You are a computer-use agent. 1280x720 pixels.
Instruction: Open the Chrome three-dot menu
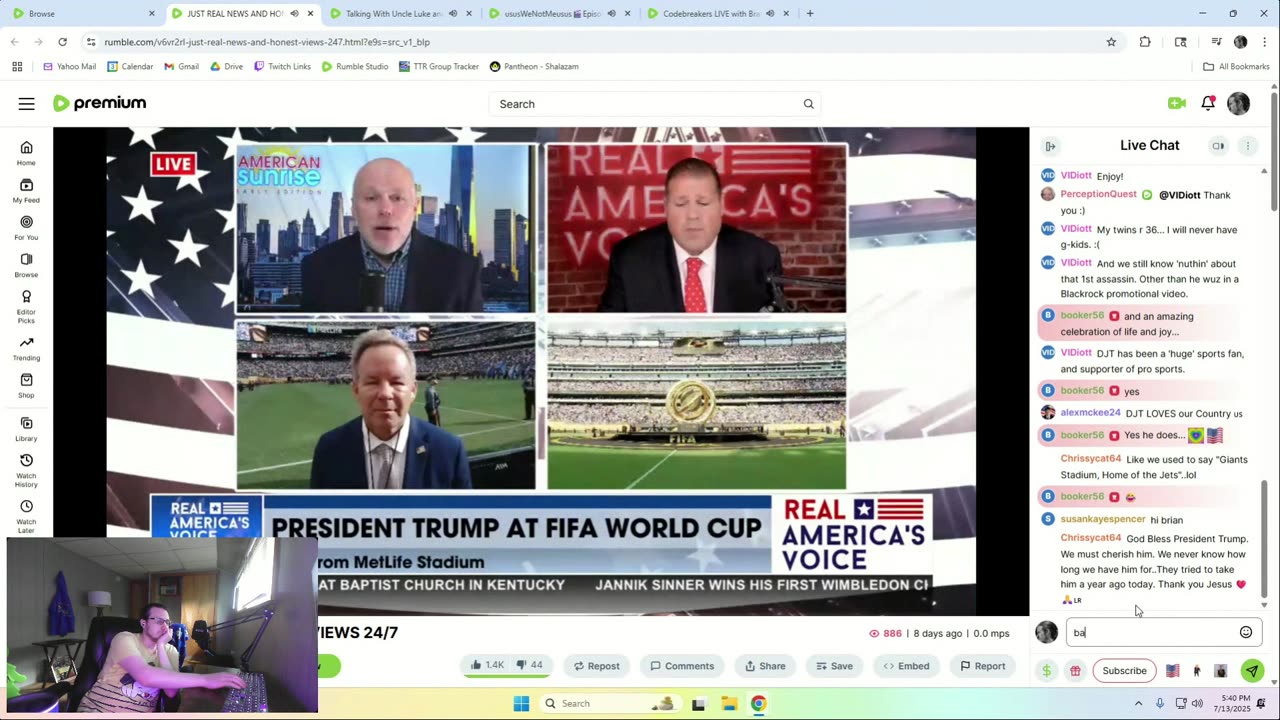coord(1264,42)
